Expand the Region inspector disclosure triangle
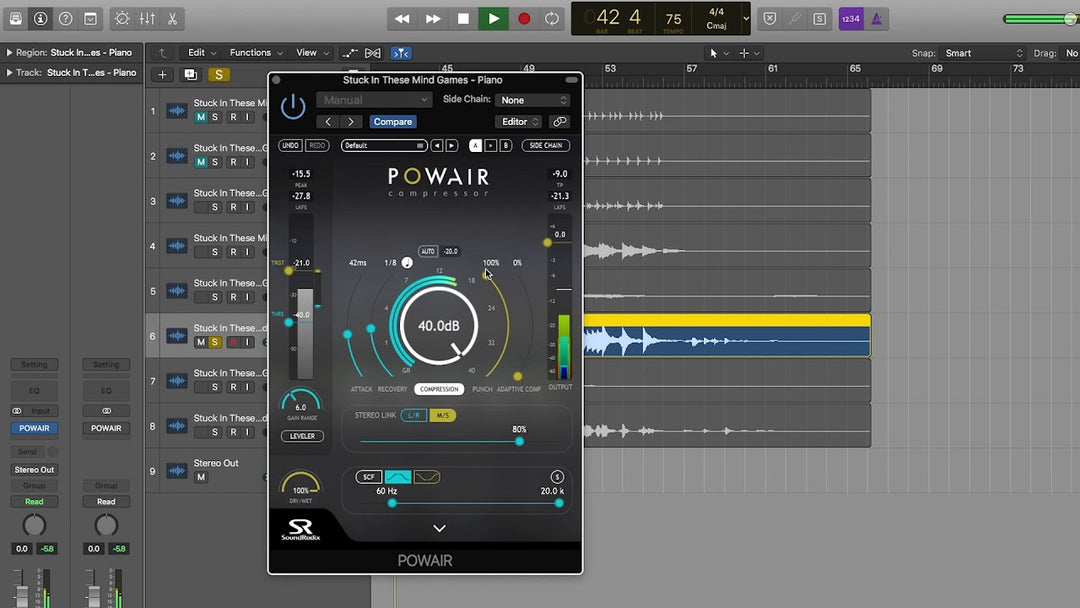 (9, 52)
